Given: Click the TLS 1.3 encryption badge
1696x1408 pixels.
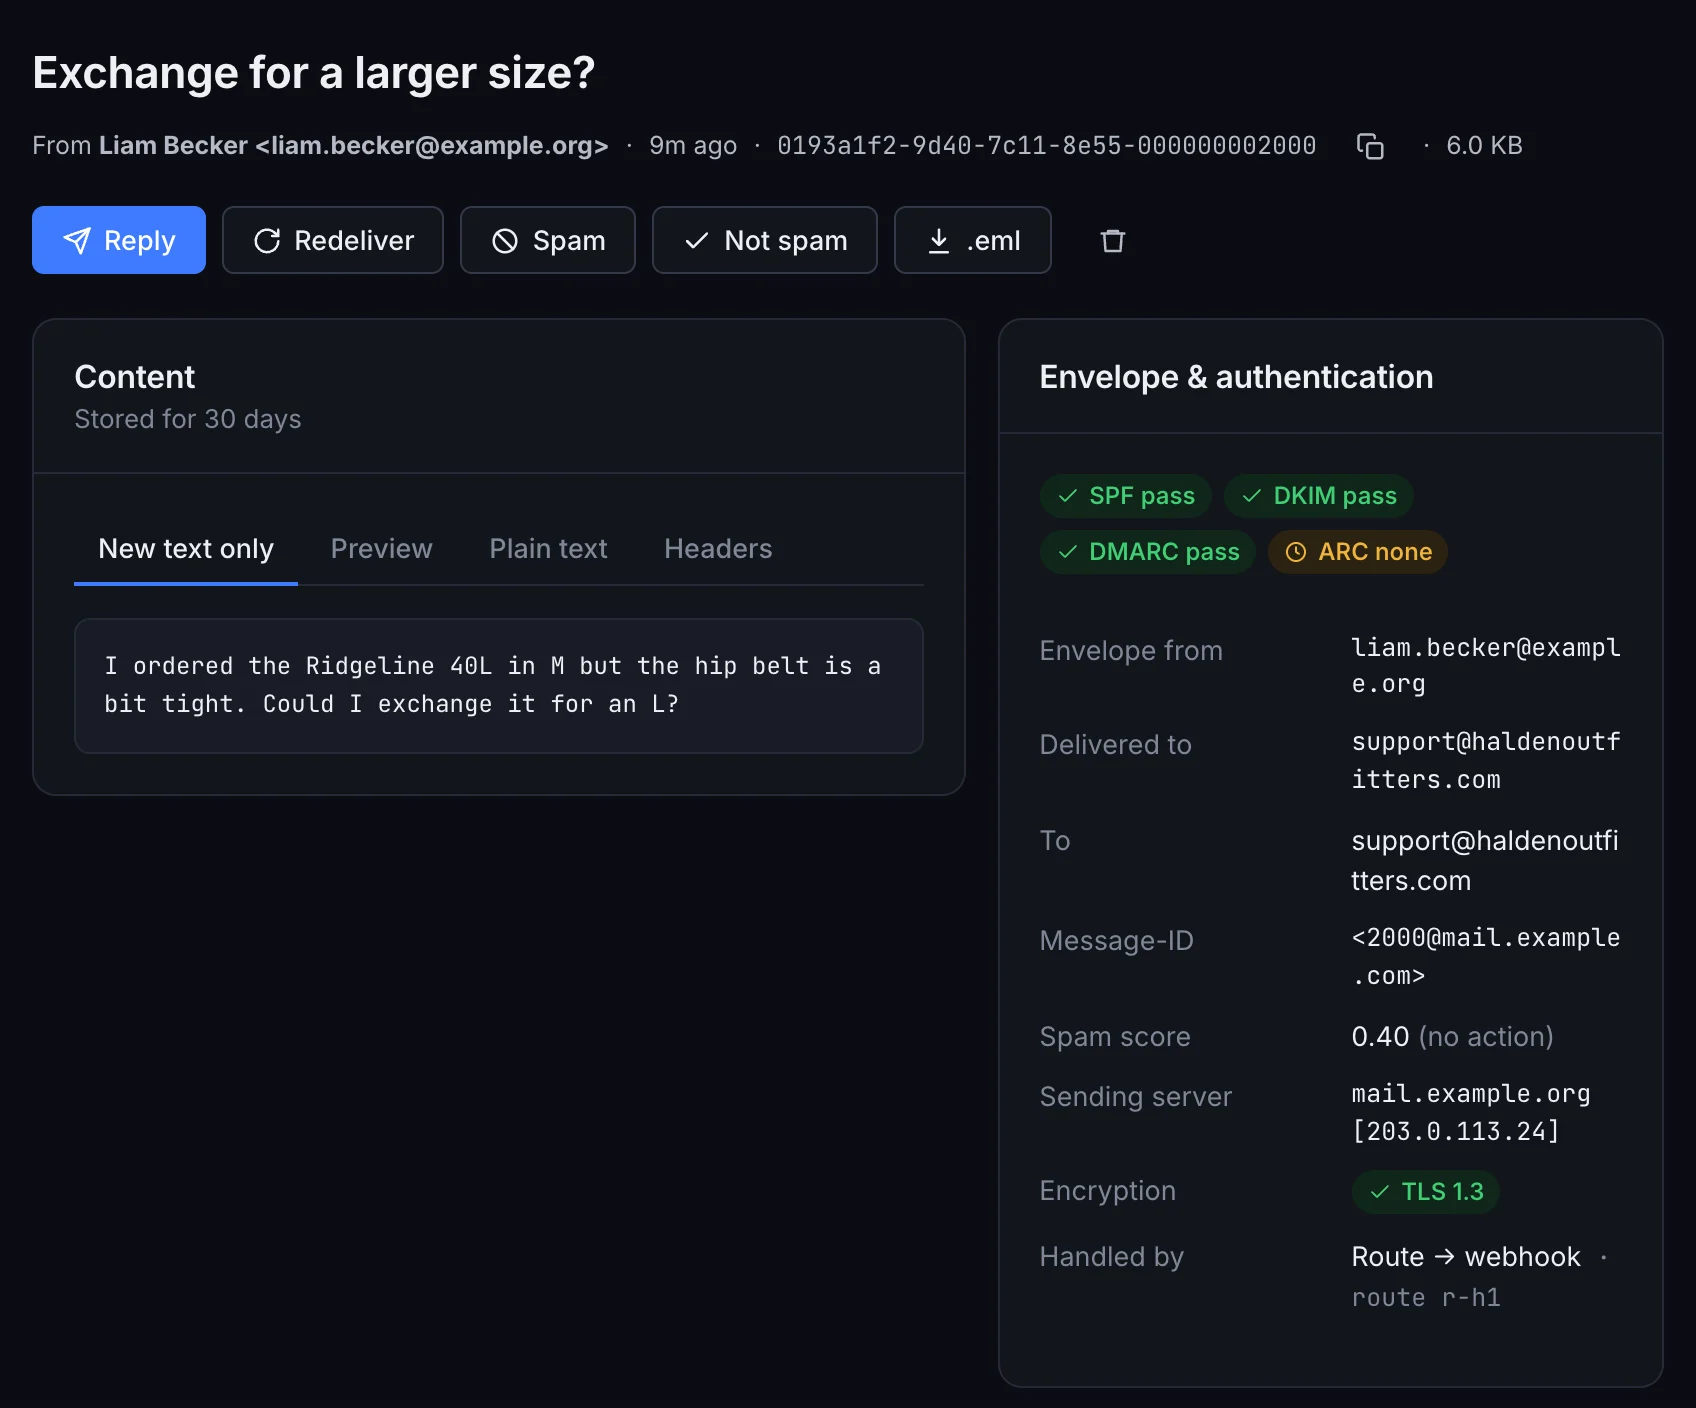Looking at the screenshot, I should pos(1426,1192).
